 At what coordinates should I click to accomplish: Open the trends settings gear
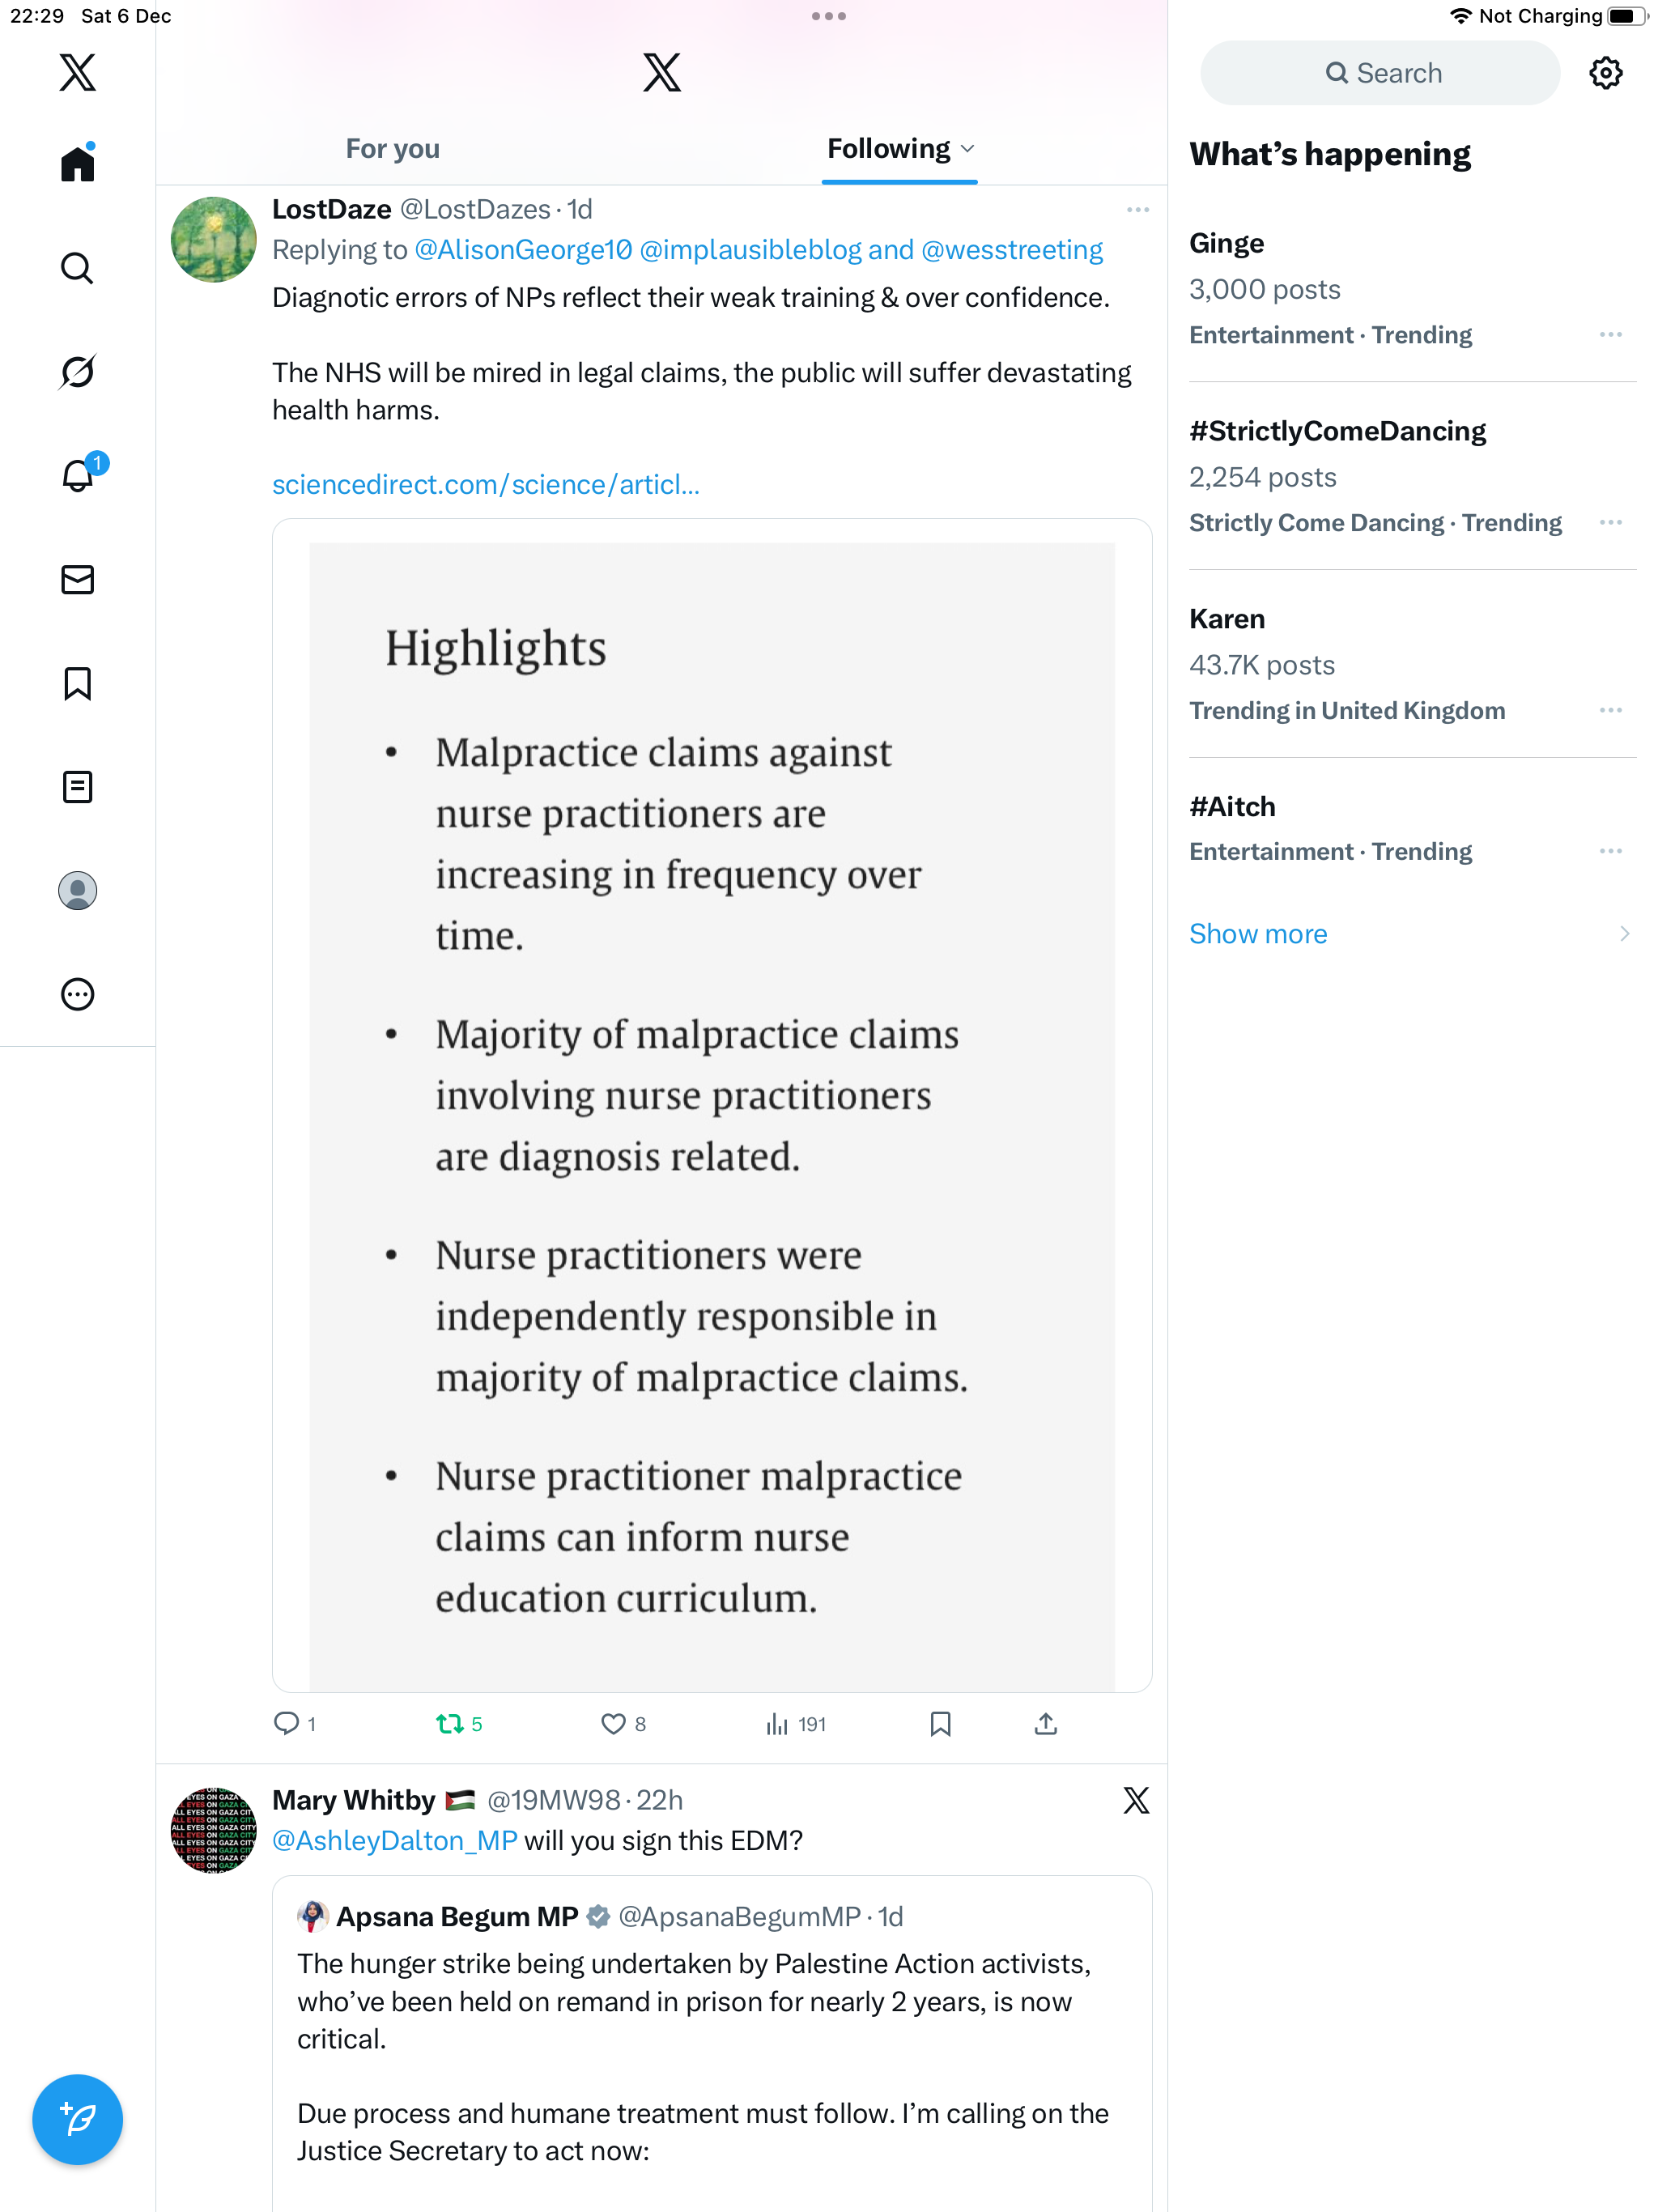1605,73
